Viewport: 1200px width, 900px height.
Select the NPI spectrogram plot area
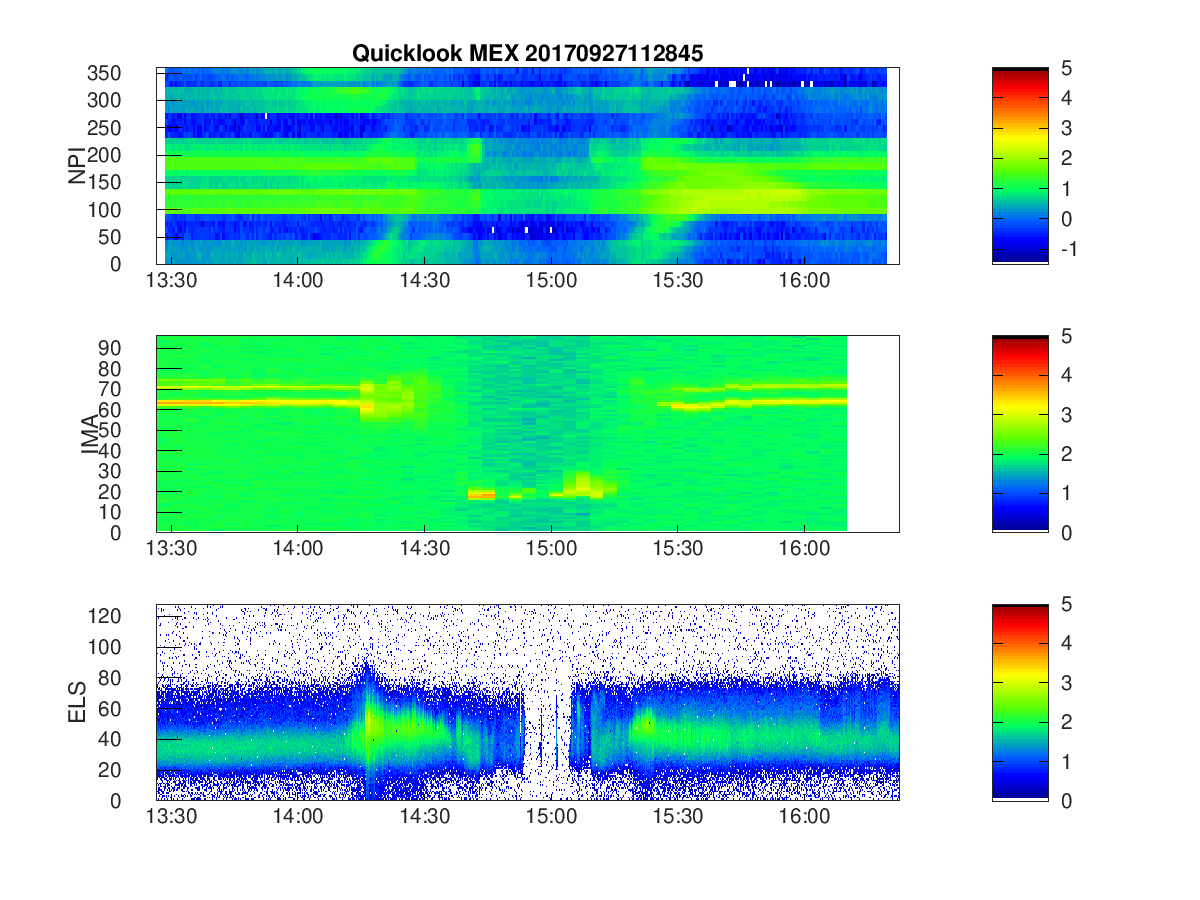tap(527, 166)
